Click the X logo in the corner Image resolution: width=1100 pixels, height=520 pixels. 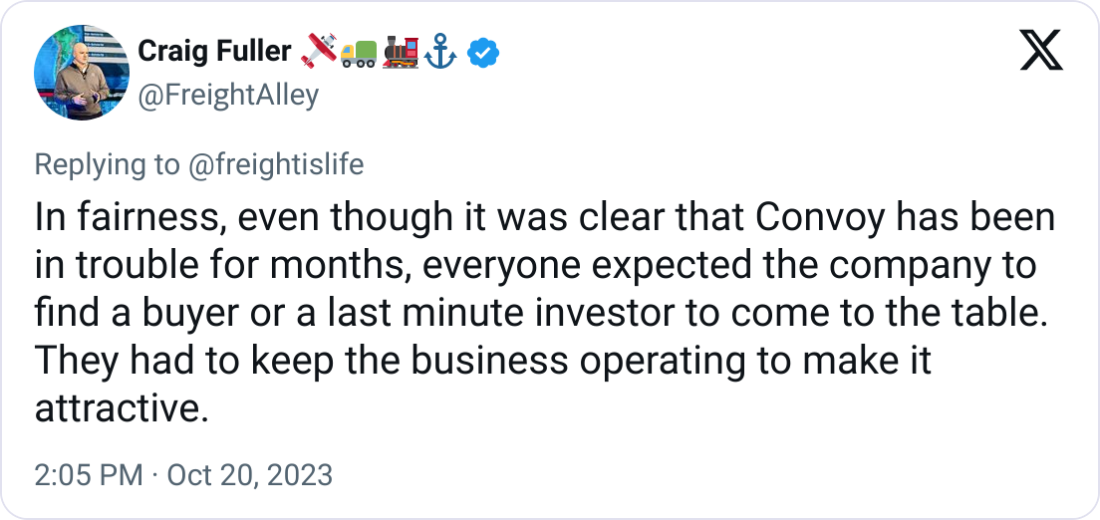coord(1041,52)
